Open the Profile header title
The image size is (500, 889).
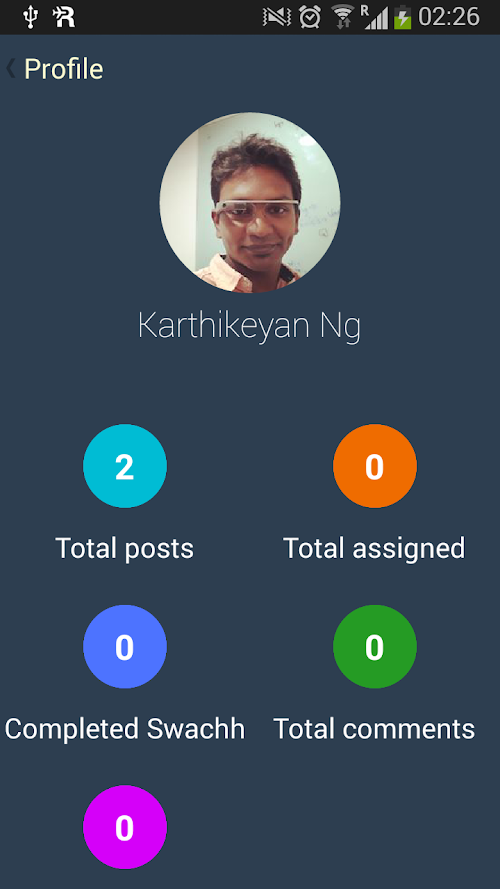pos(63,69)
